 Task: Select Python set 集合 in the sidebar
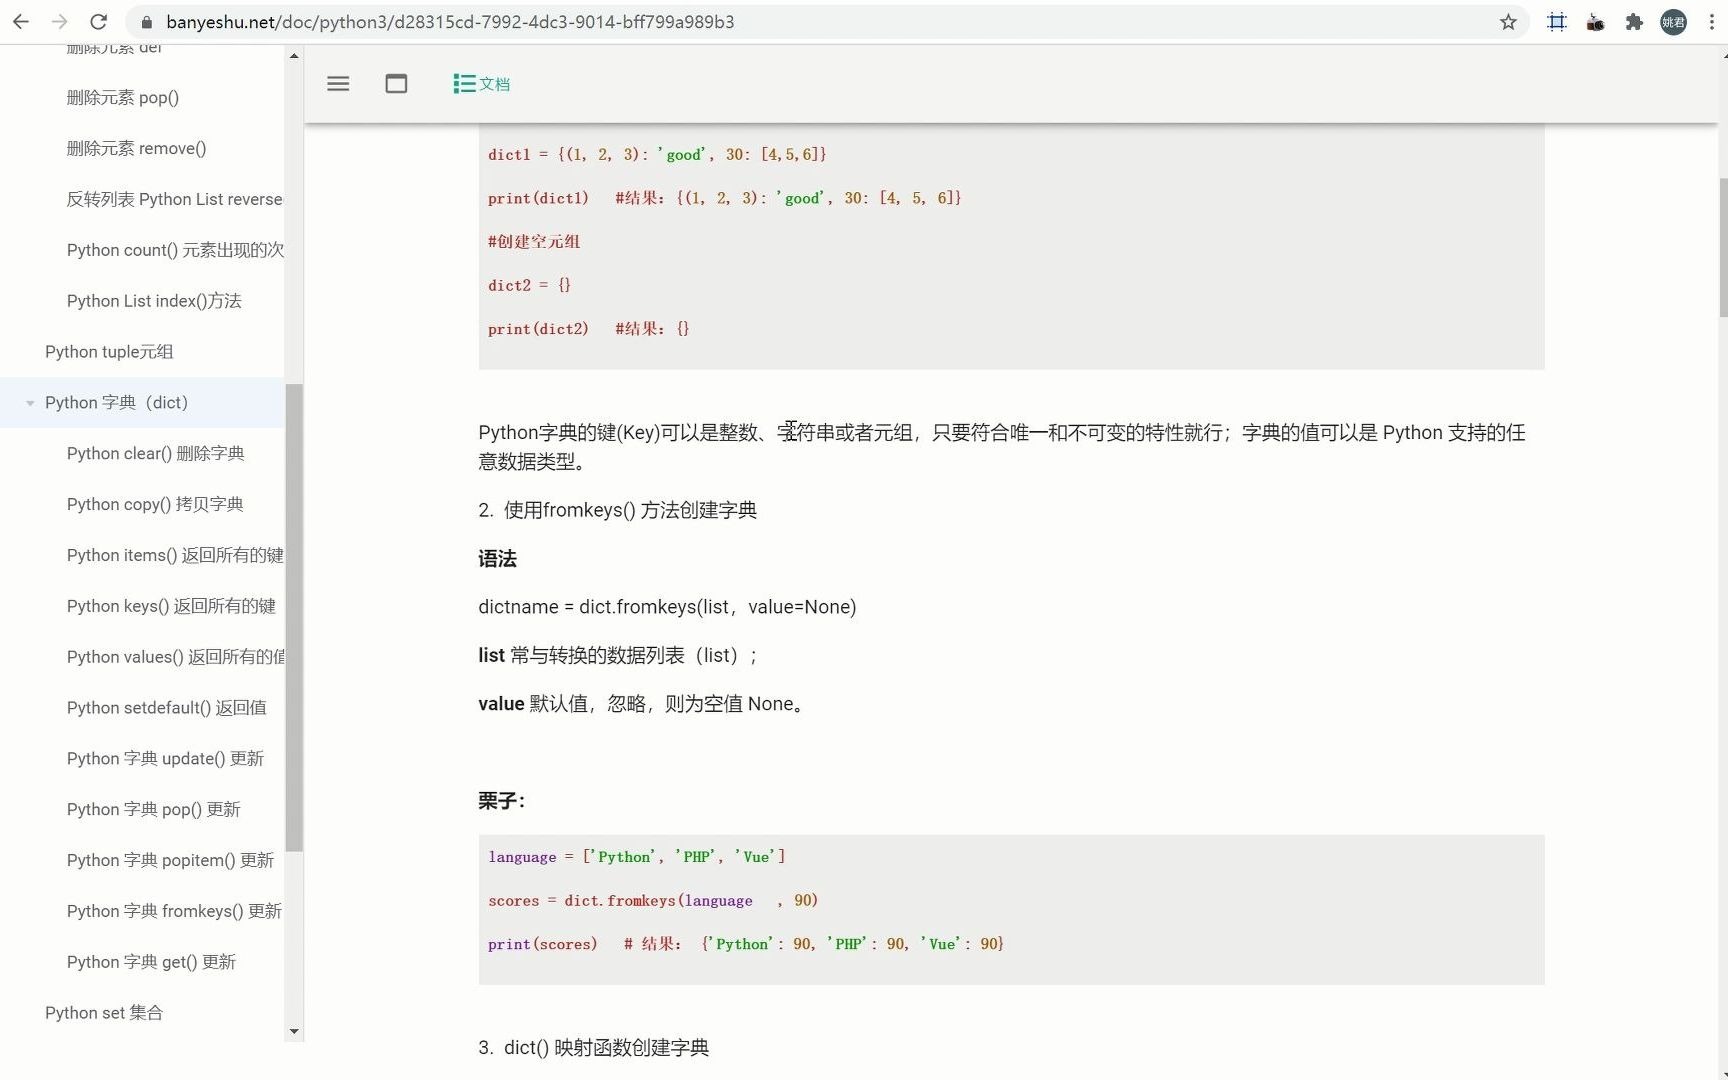pos(104,1013)
